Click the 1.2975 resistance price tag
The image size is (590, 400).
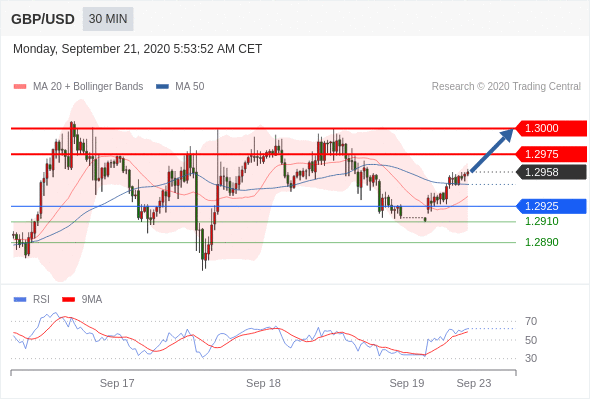[x=551, y=154]
